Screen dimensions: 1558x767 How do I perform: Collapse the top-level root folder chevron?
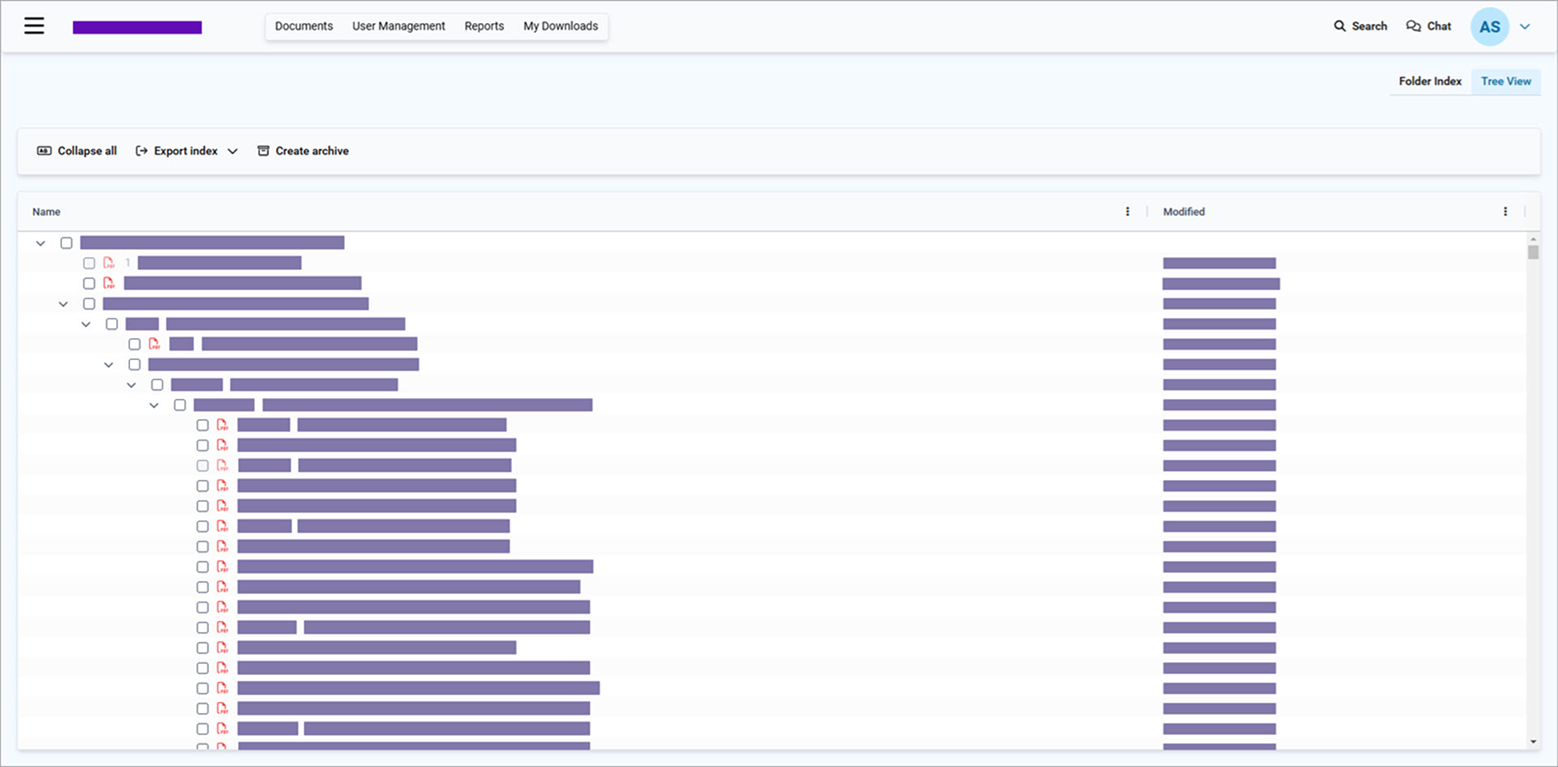(x=41, y=243)
